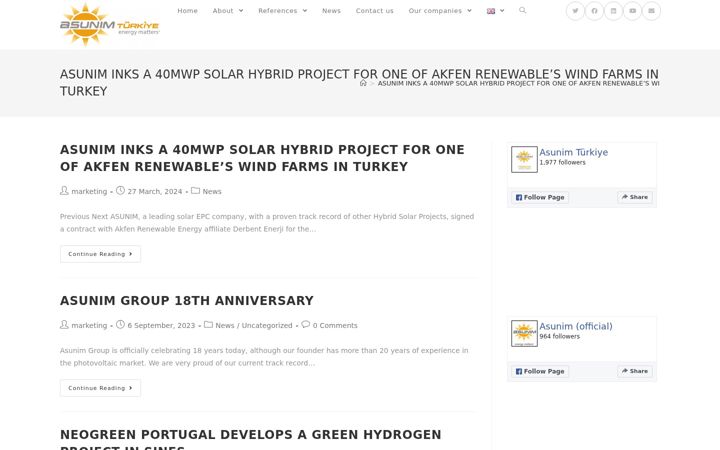Screen dimensions: 720x450
Task: Open the Contact us menu item
Action: click(x=374, y=11)
